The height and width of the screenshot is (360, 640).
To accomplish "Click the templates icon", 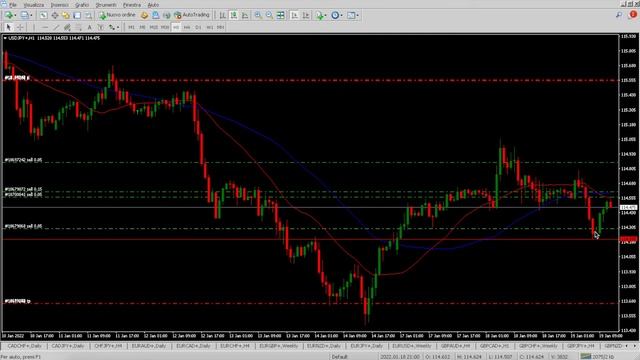I will pos(351,16).
